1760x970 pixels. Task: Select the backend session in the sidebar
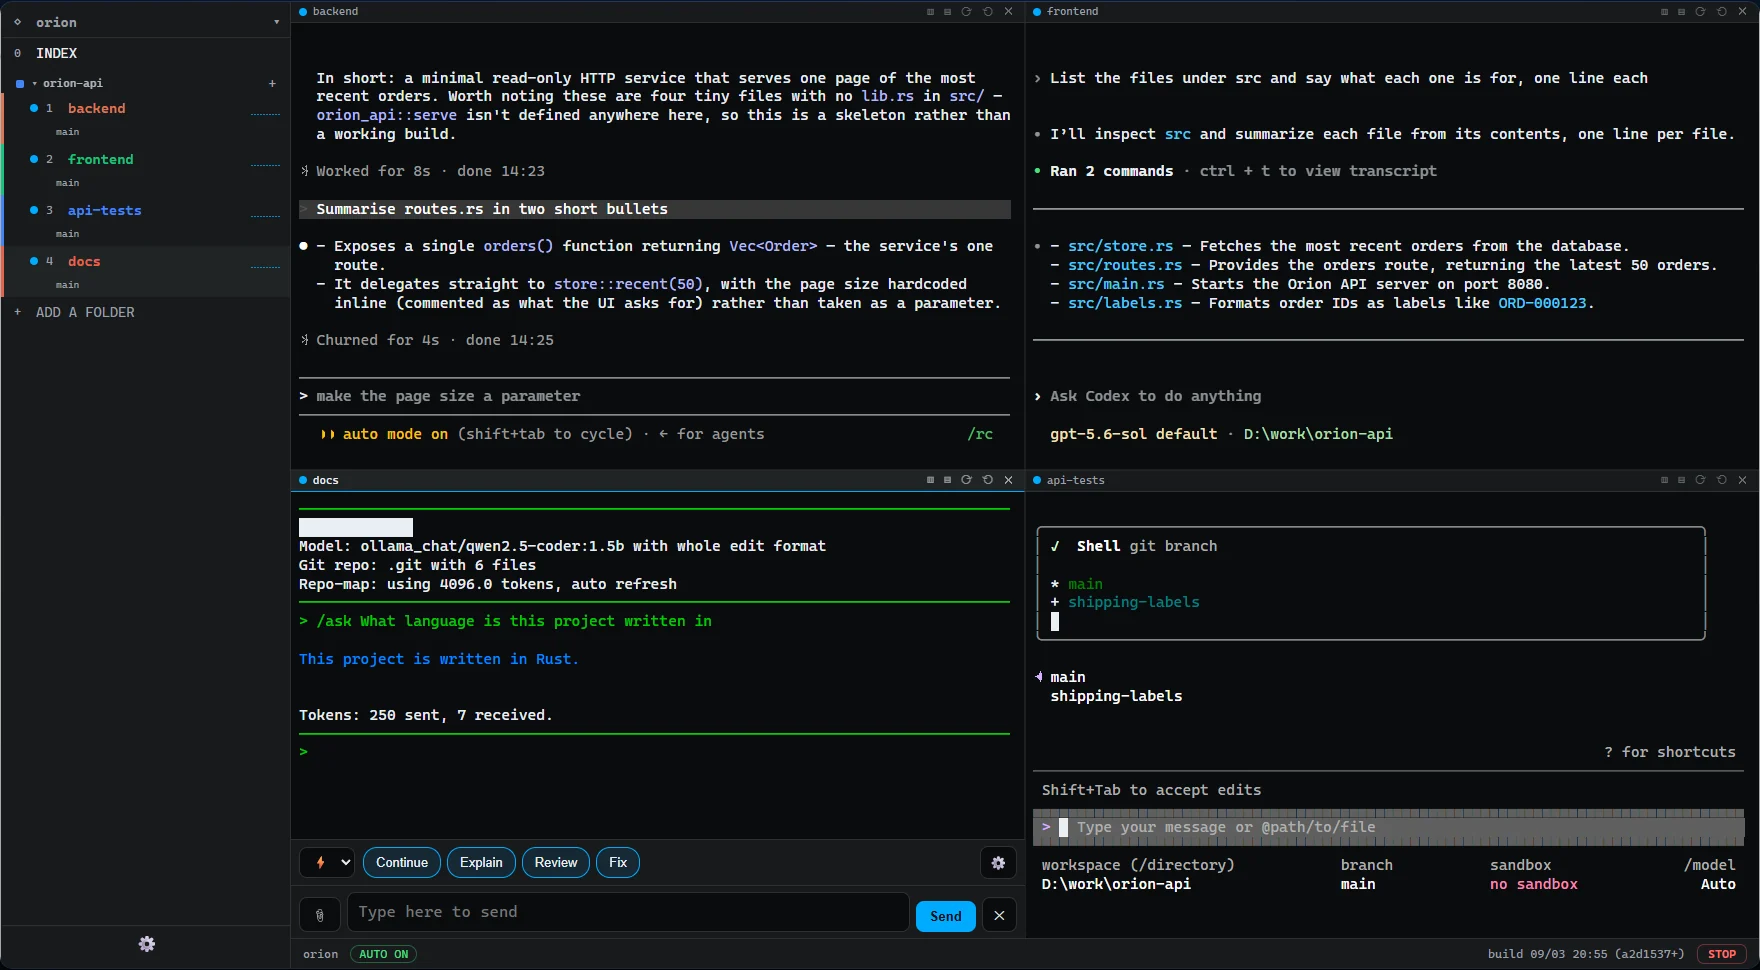tap(146, 118)
